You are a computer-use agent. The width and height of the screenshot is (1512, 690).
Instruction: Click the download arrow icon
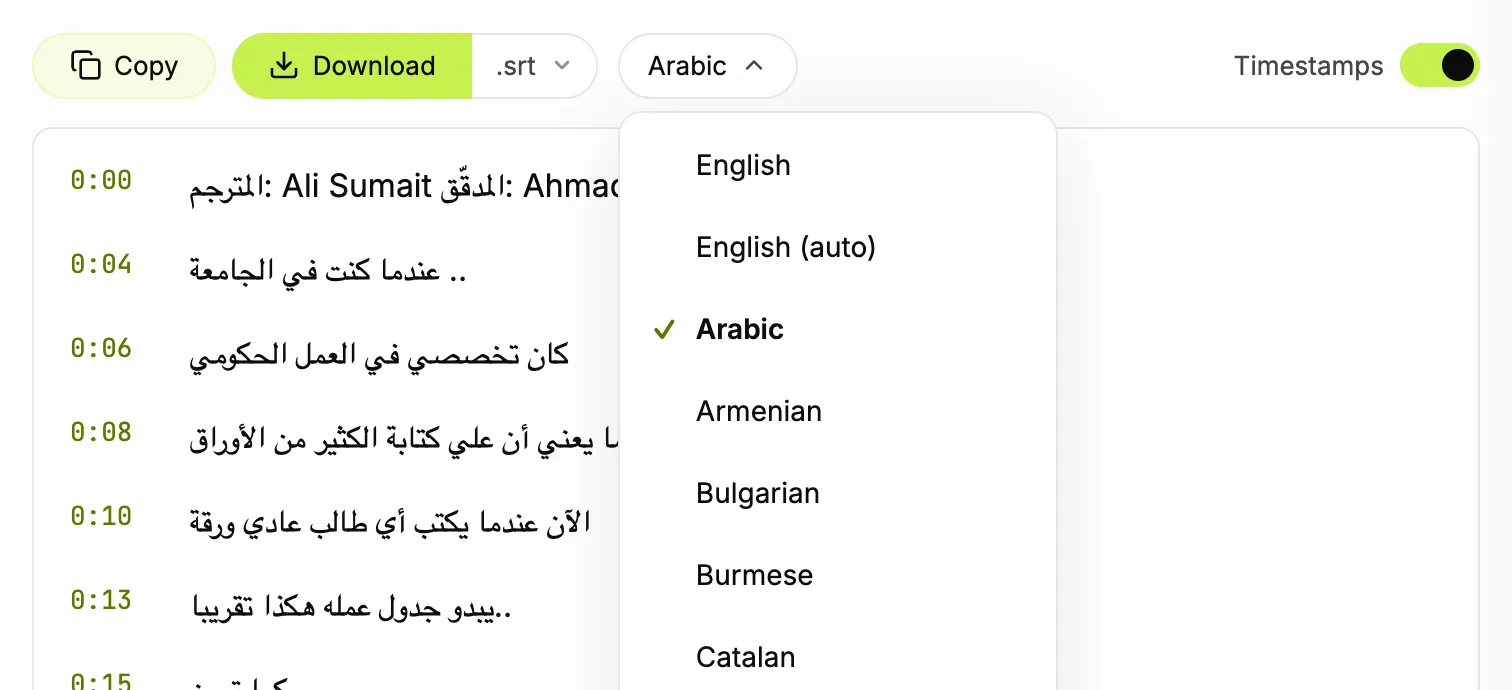(x=285, y=66)
